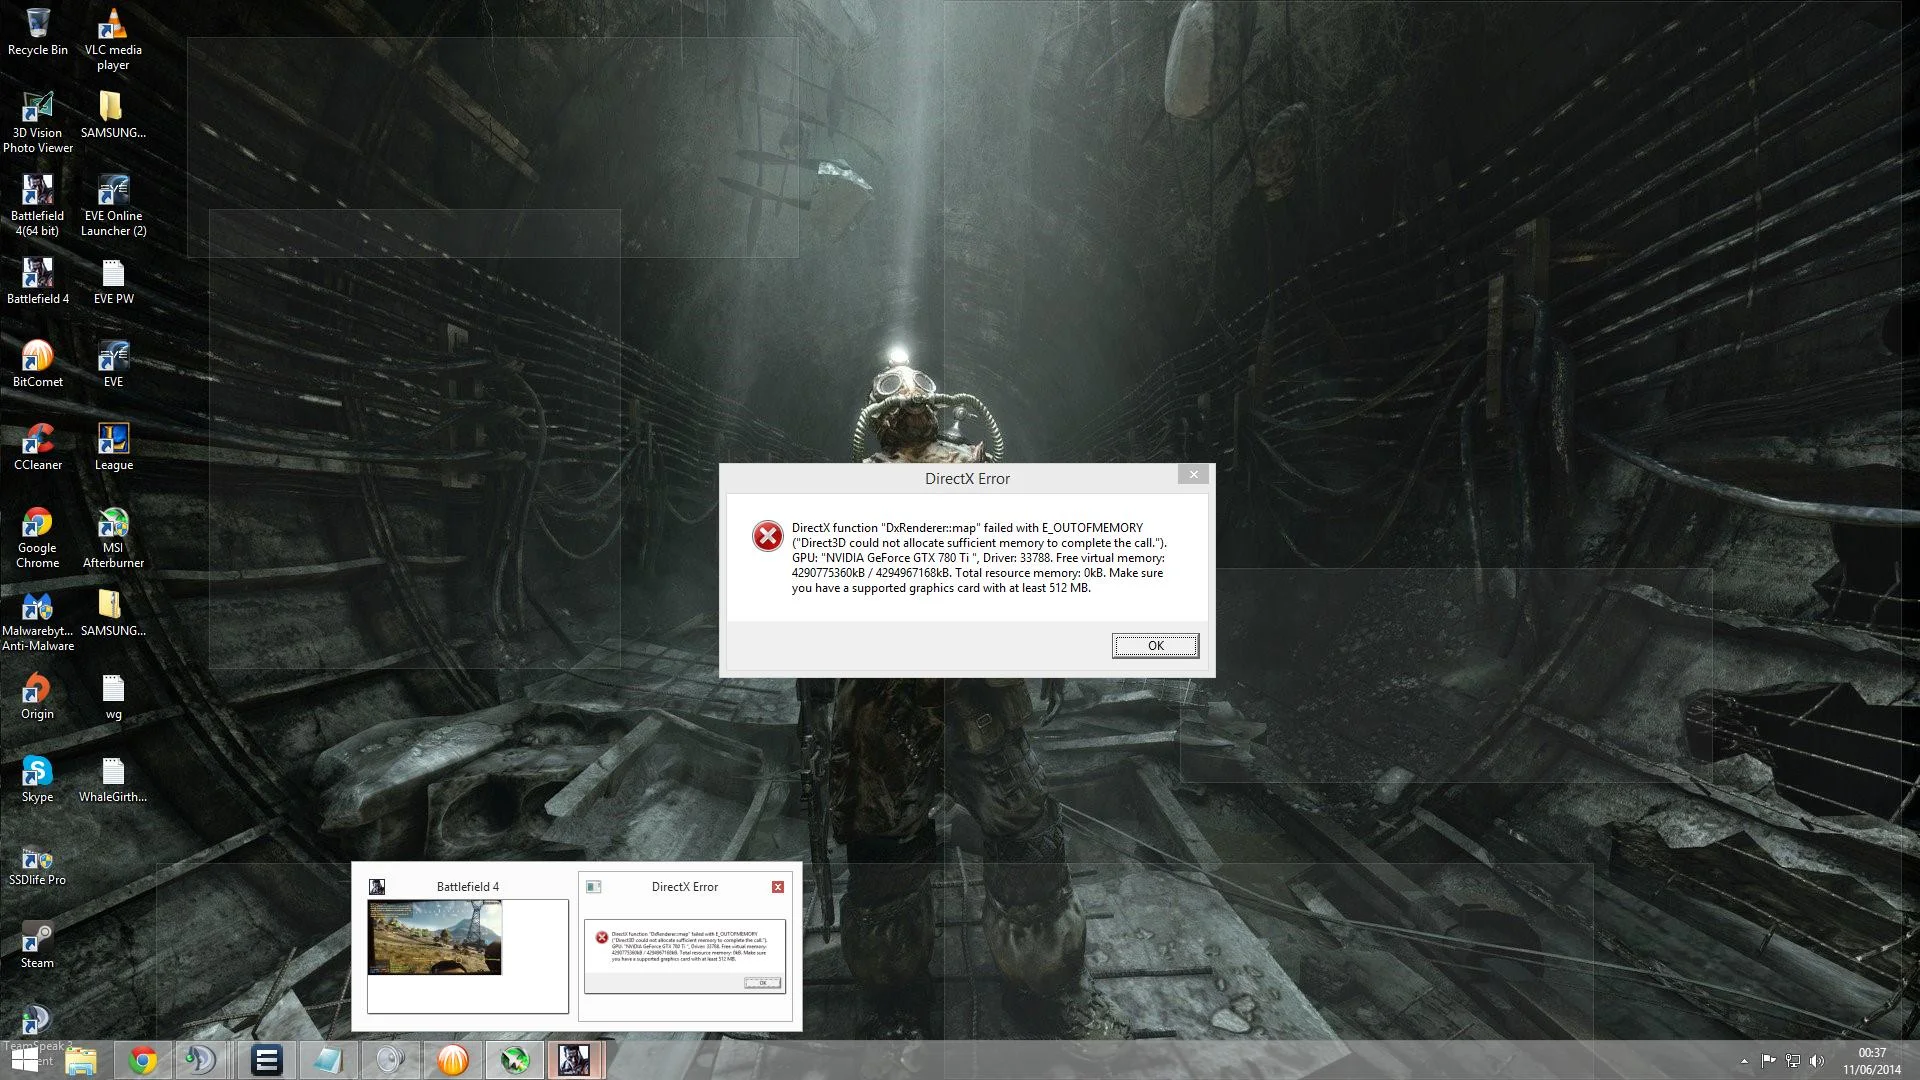This screenshot has height=1080, width=1920.
Task: Select the EVE desktop shortcut below EVE PW
Action: coord(113,364)
